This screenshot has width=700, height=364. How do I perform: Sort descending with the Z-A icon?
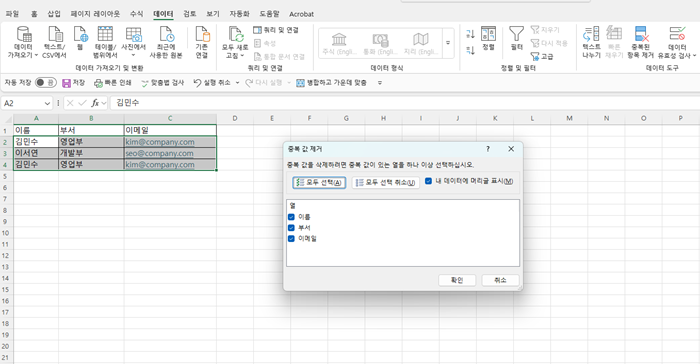470,50
